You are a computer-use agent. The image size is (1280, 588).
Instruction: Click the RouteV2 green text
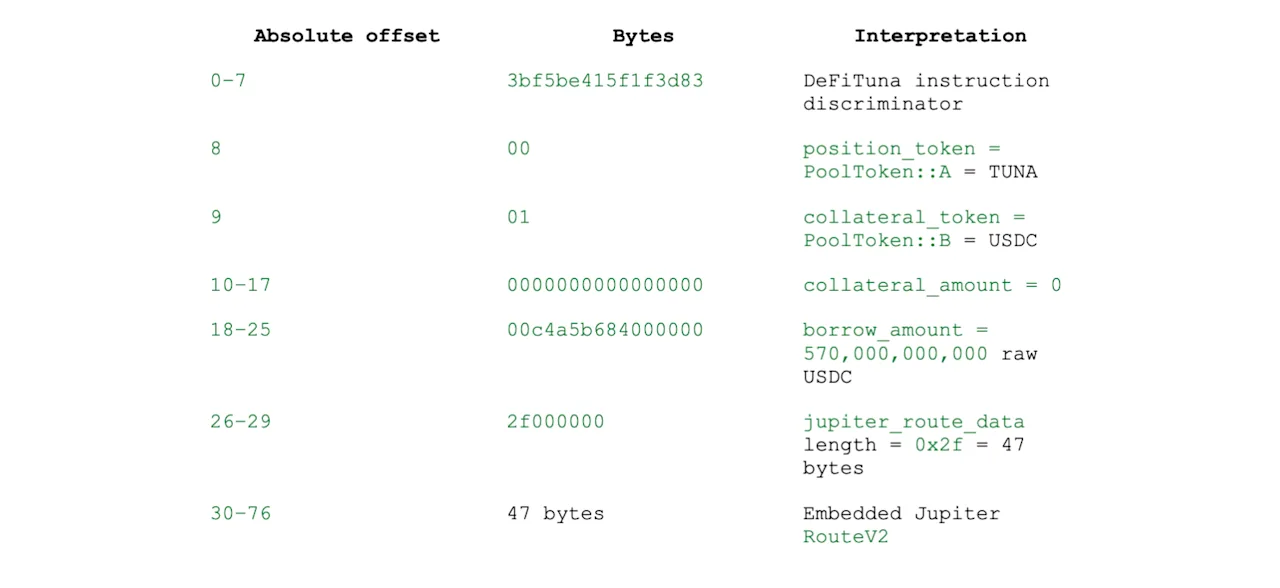pyautogui.click(x=845, y=537)
